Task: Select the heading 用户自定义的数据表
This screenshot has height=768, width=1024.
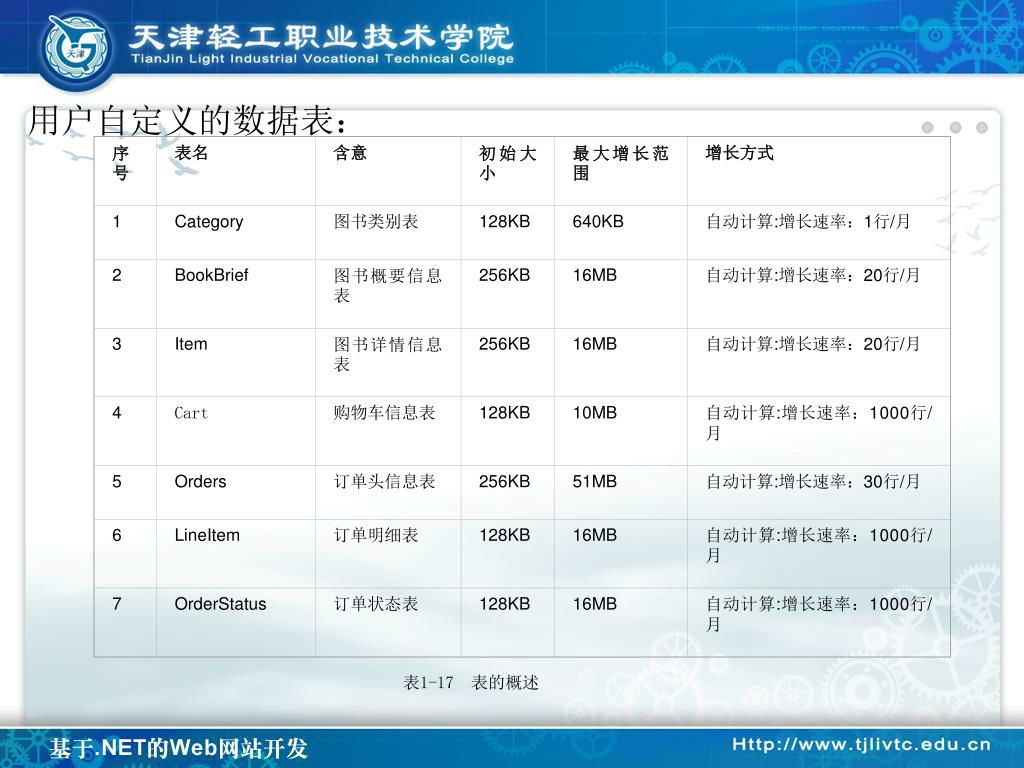Action: 187,120
